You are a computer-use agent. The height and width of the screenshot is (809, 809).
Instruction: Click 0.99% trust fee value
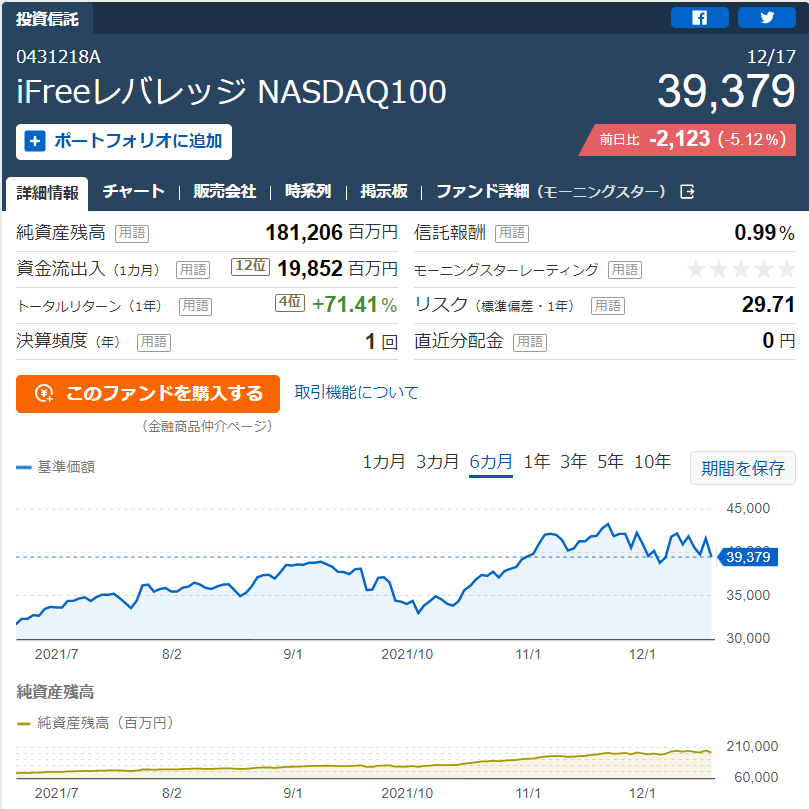click(764, 233)
